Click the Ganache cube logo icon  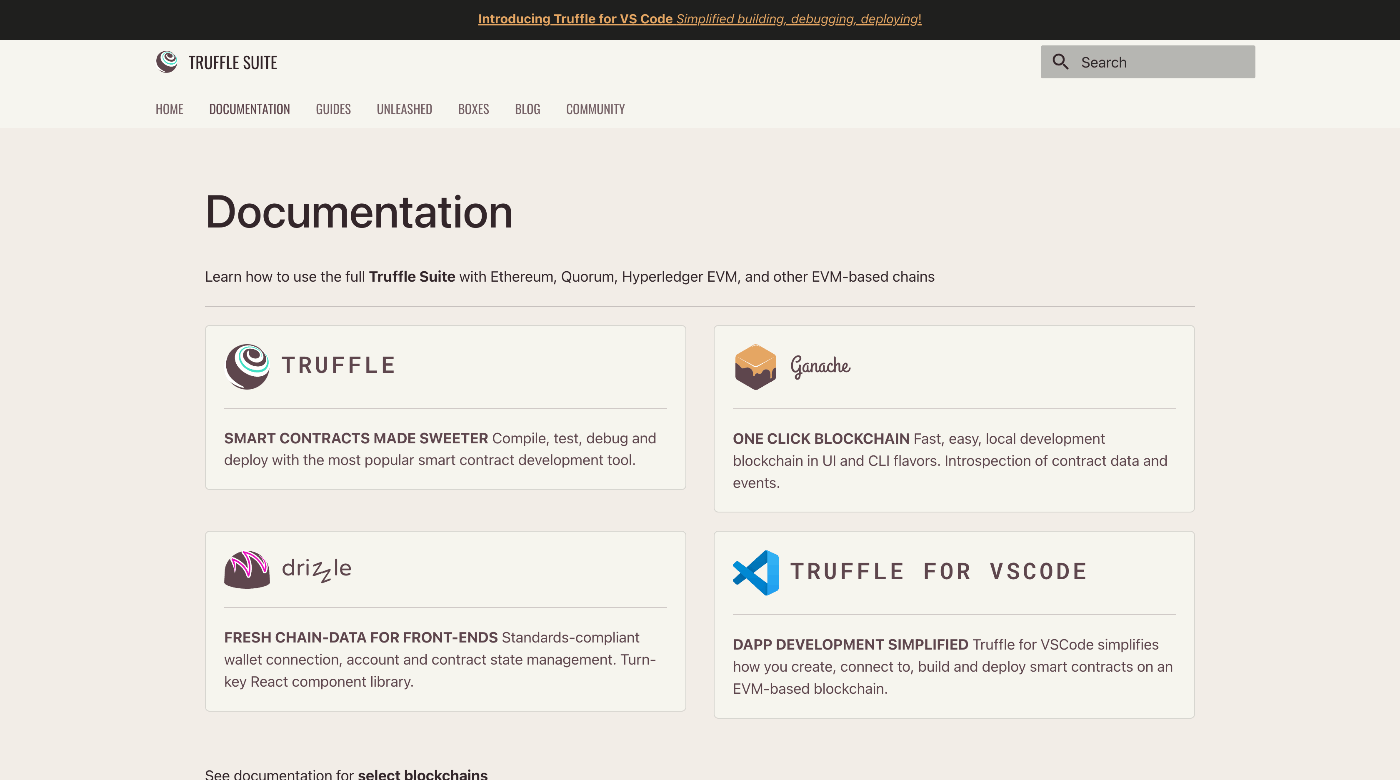755,366
